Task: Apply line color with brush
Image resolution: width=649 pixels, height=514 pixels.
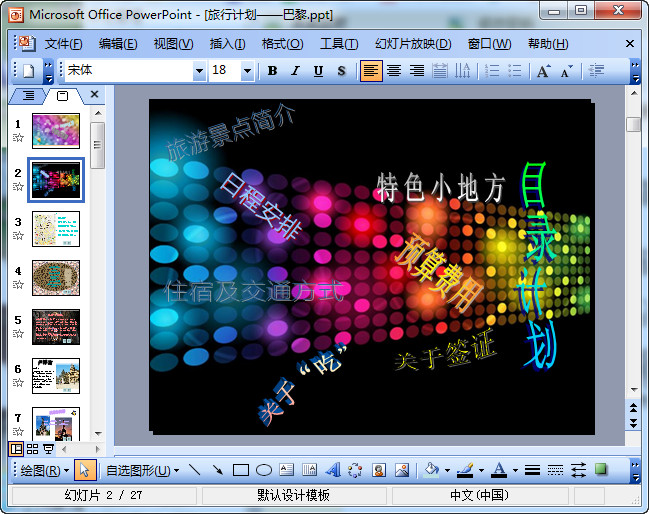Action: pyautogui.click(x=465, y=470)
